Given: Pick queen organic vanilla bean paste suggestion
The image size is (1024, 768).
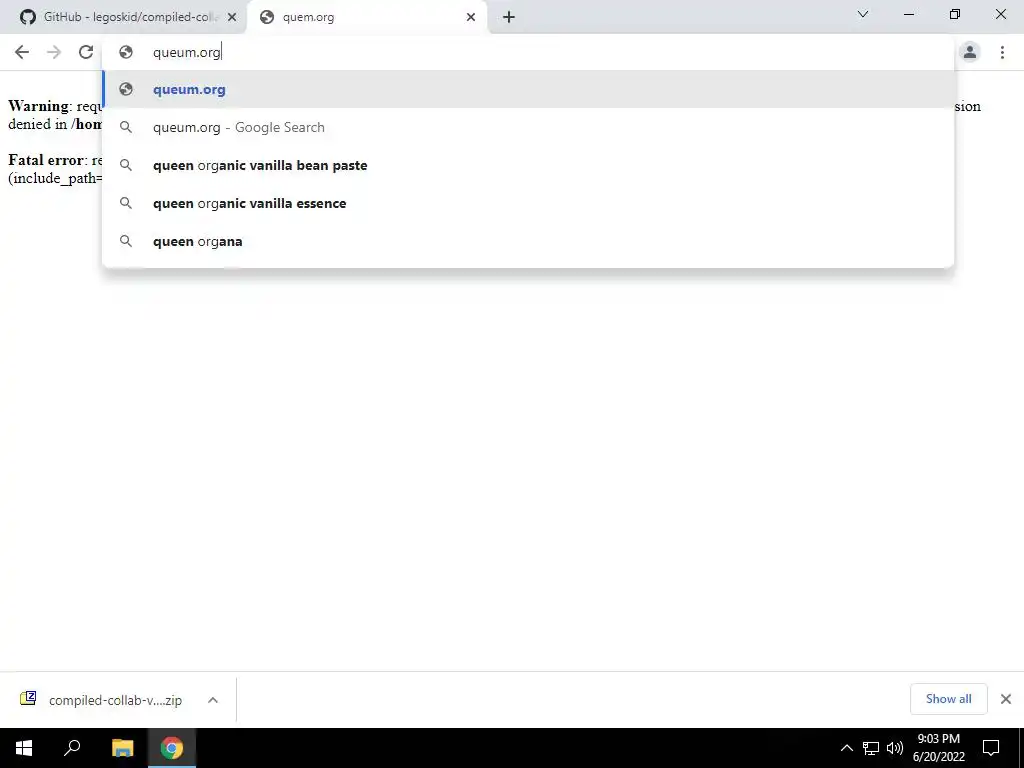Looking at the screenshot, I should point(528,165).
